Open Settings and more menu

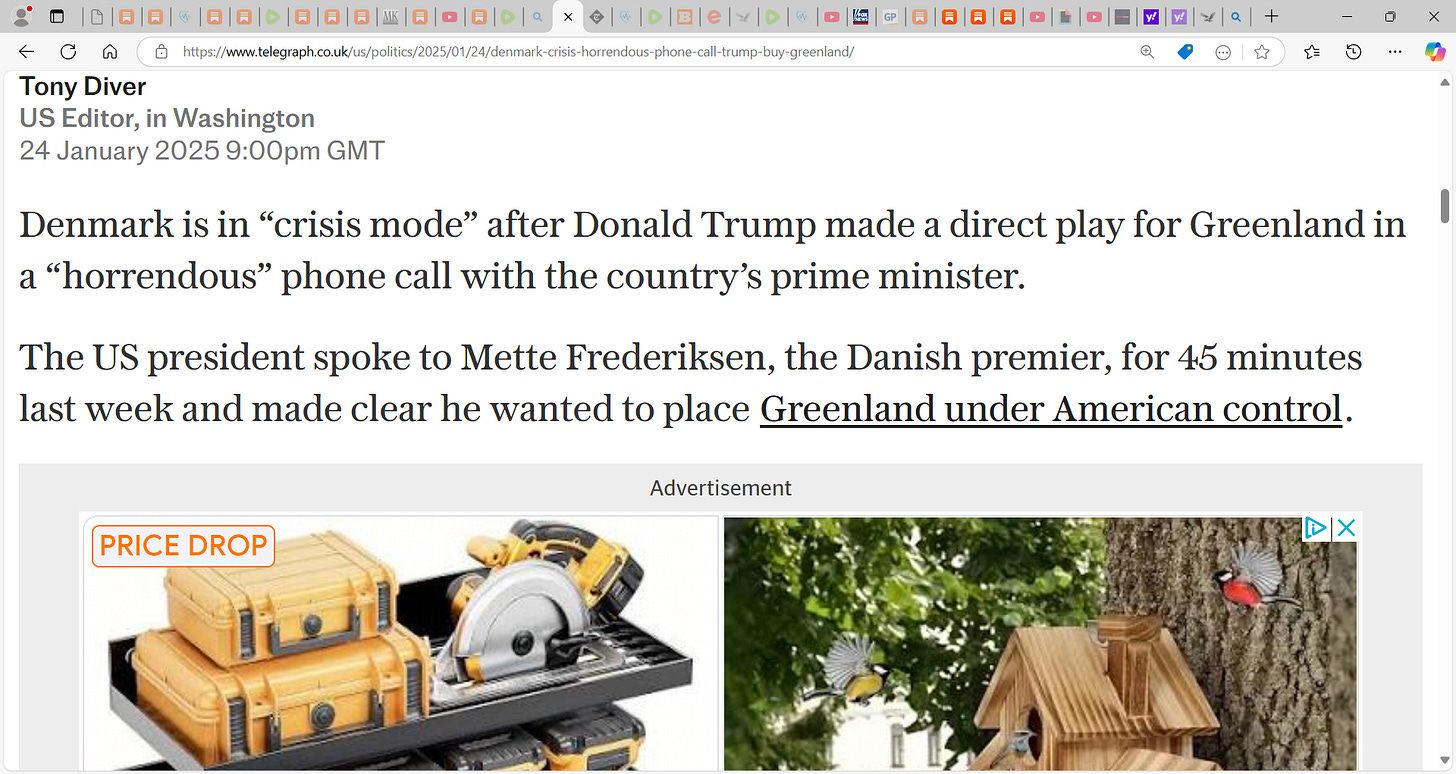point(1395,52)
